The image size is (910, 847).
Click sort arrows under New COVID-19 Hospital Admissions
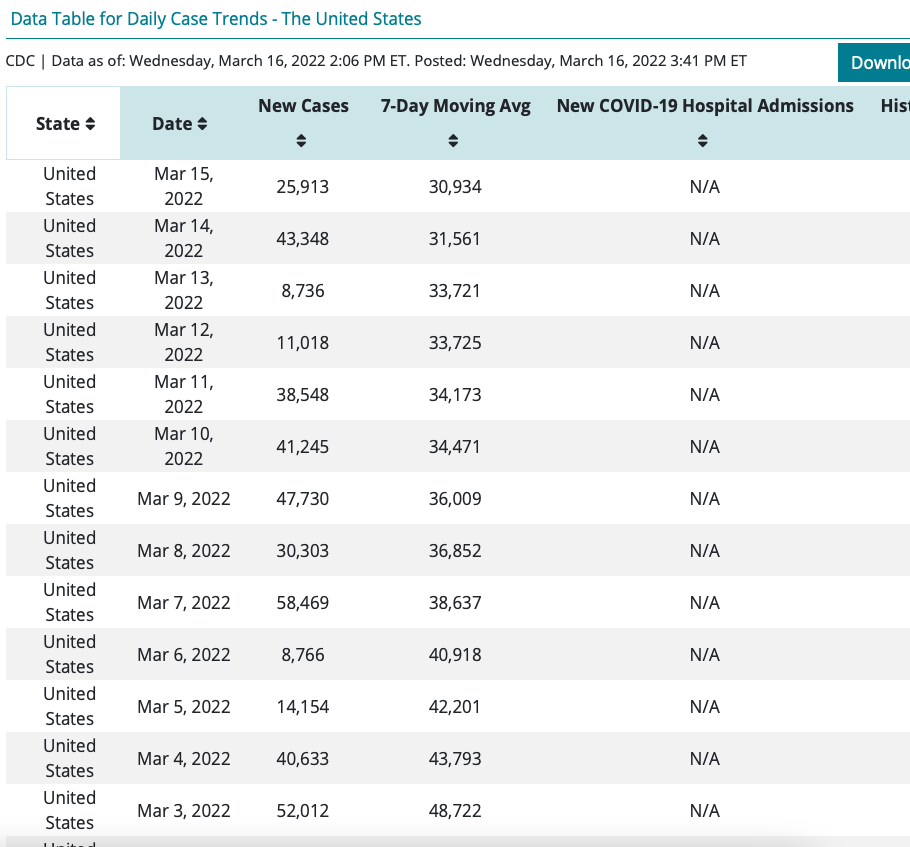coord(703,142)
